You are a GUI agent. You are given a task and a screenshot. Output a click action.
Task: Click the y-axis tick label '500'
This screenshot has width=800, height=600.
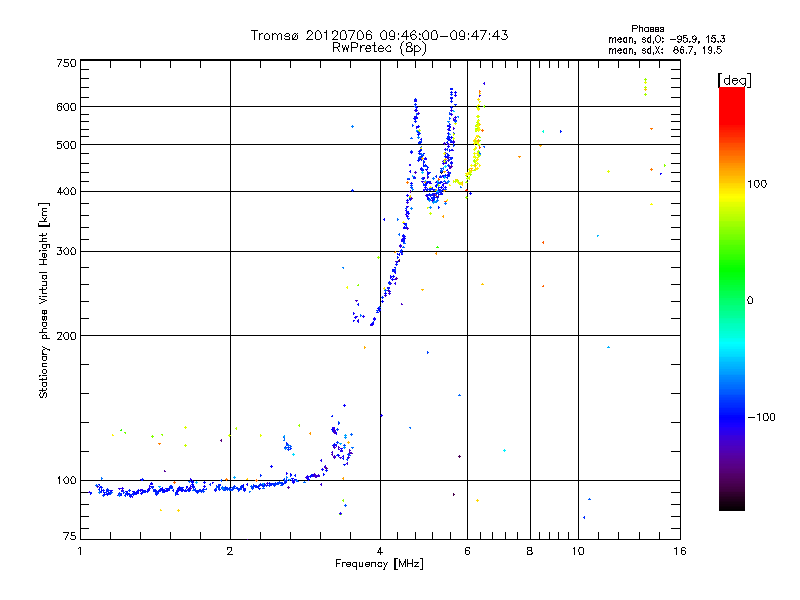[x=66, y=145]
